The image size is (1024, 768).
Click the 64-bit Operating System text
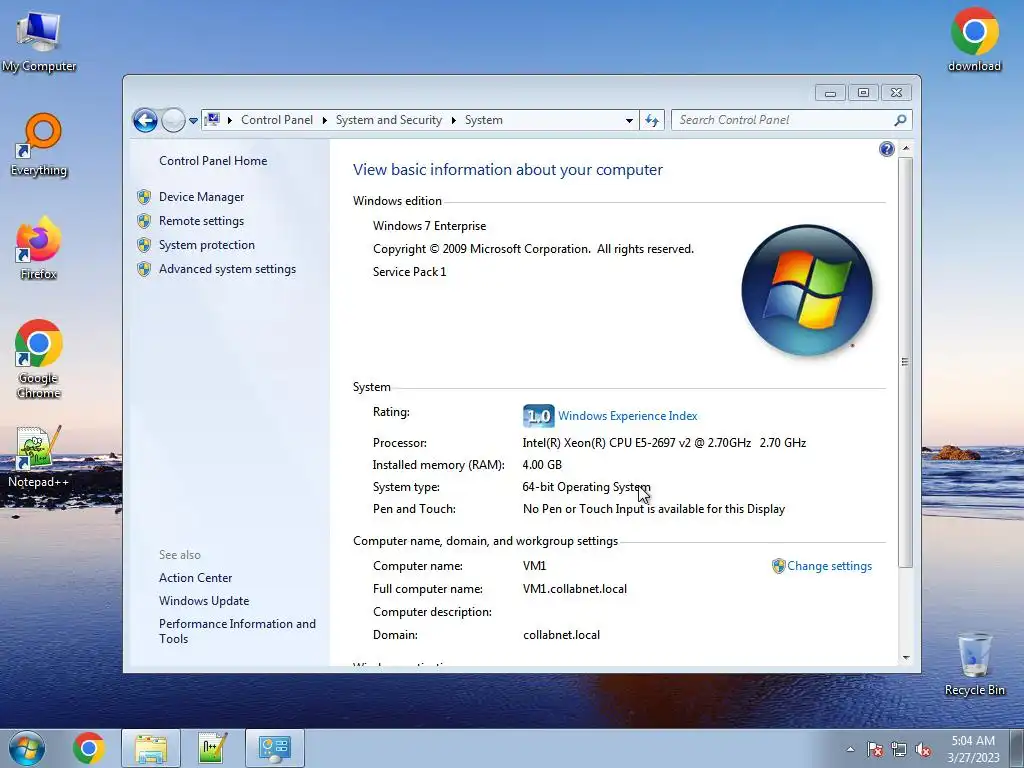(586, 487)
